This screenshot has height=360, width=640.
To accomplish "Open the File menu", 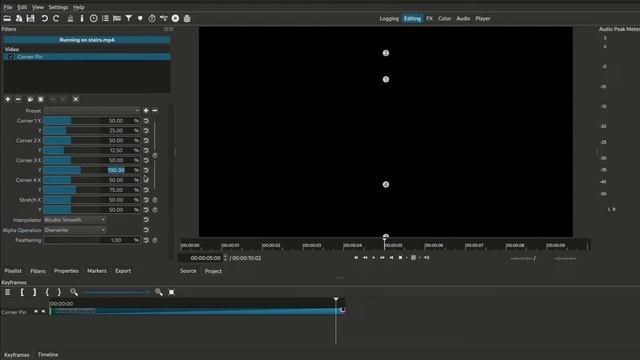I will coord(8,7).
